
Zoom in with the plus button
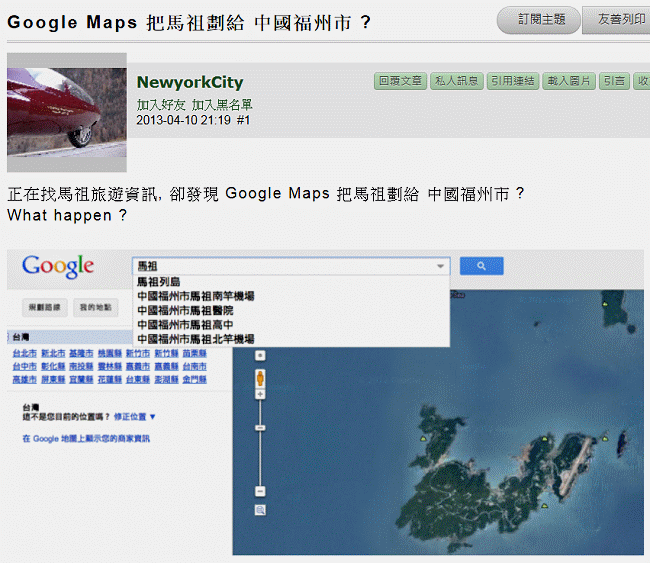[260, 394]
